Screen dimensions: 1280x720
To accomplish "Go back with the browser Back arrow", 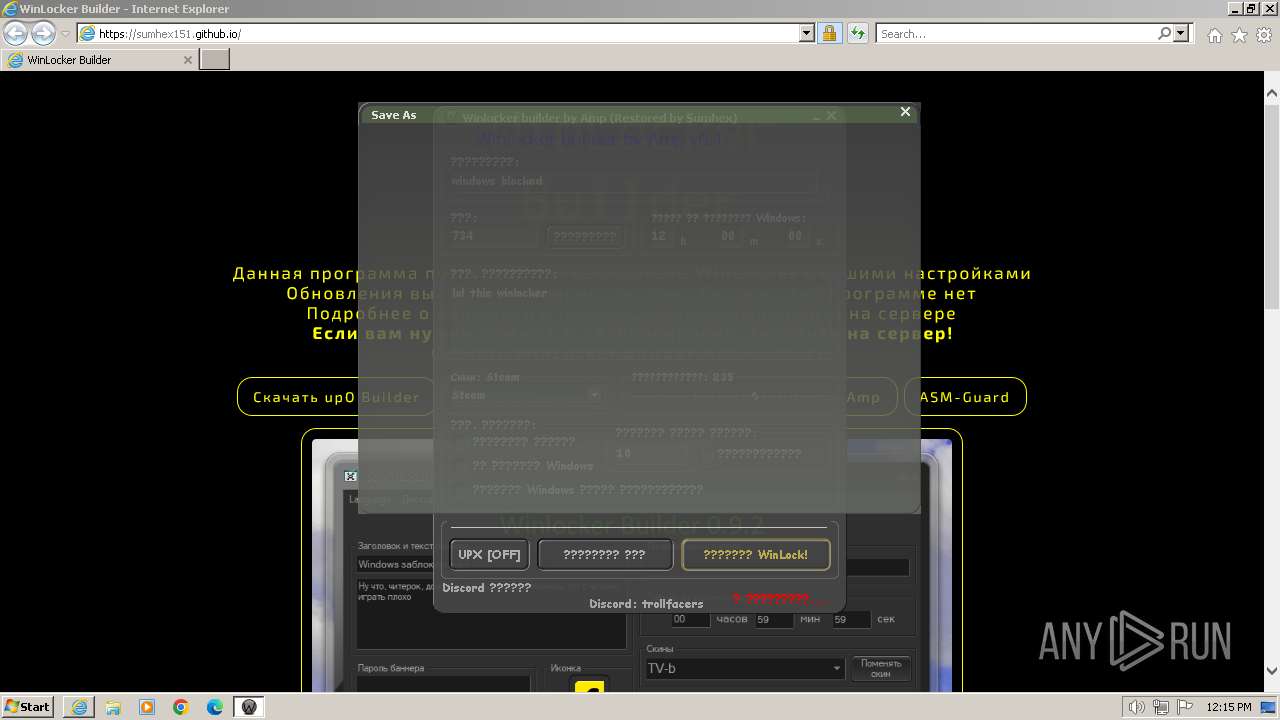I will point(15,33).
